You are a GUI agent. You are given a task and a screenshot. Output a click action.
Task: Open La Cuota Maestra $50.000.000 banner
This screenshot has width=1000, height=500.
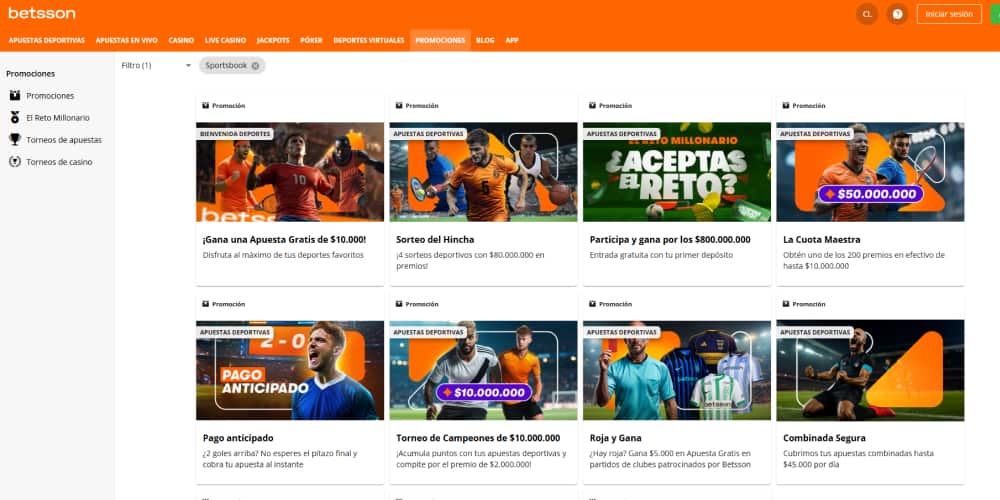870,172
